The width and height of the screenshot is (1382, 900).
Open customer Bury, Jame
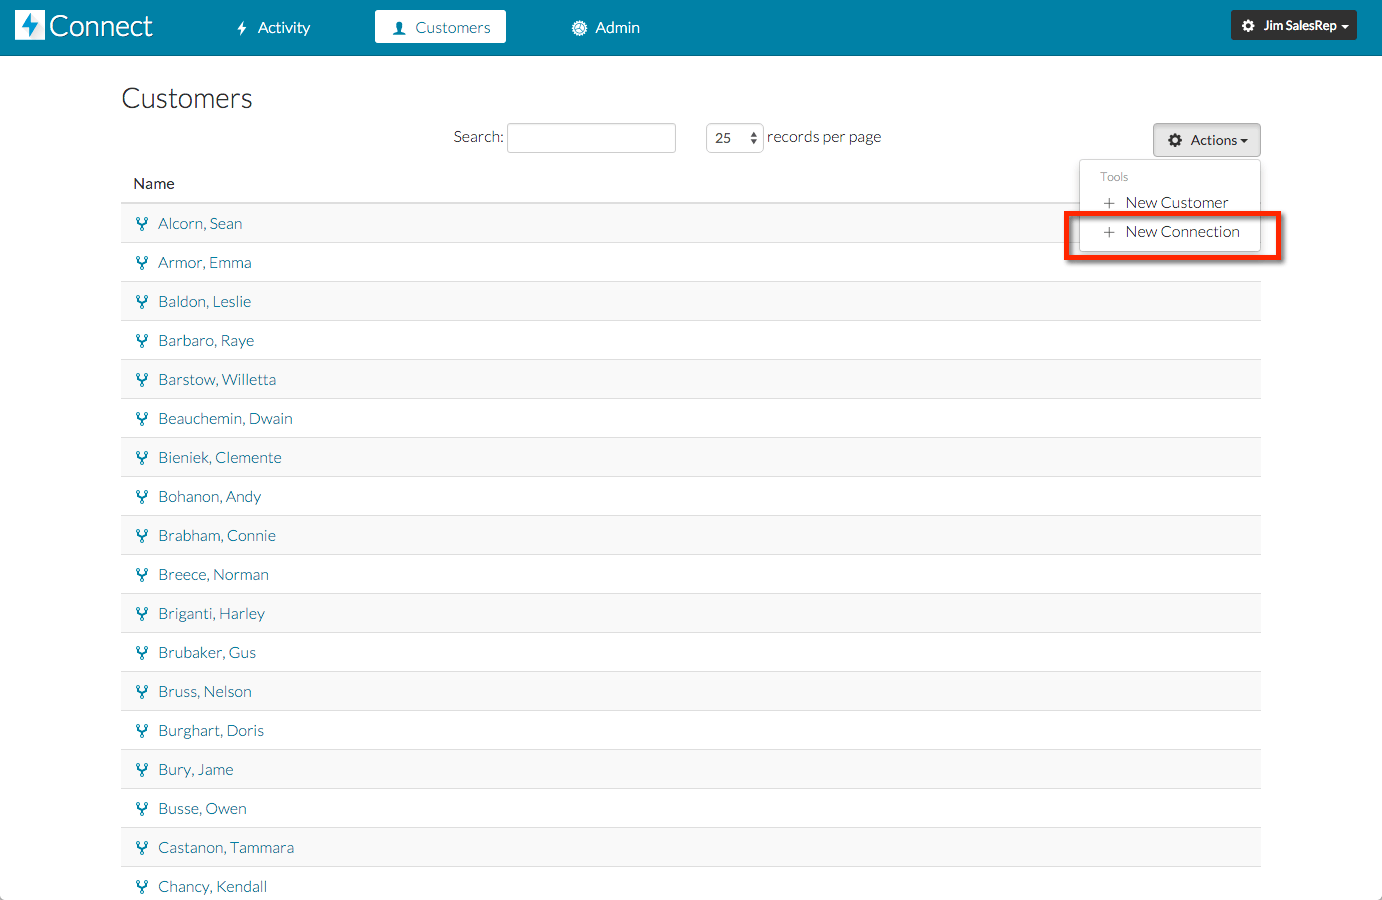point(196,770)
